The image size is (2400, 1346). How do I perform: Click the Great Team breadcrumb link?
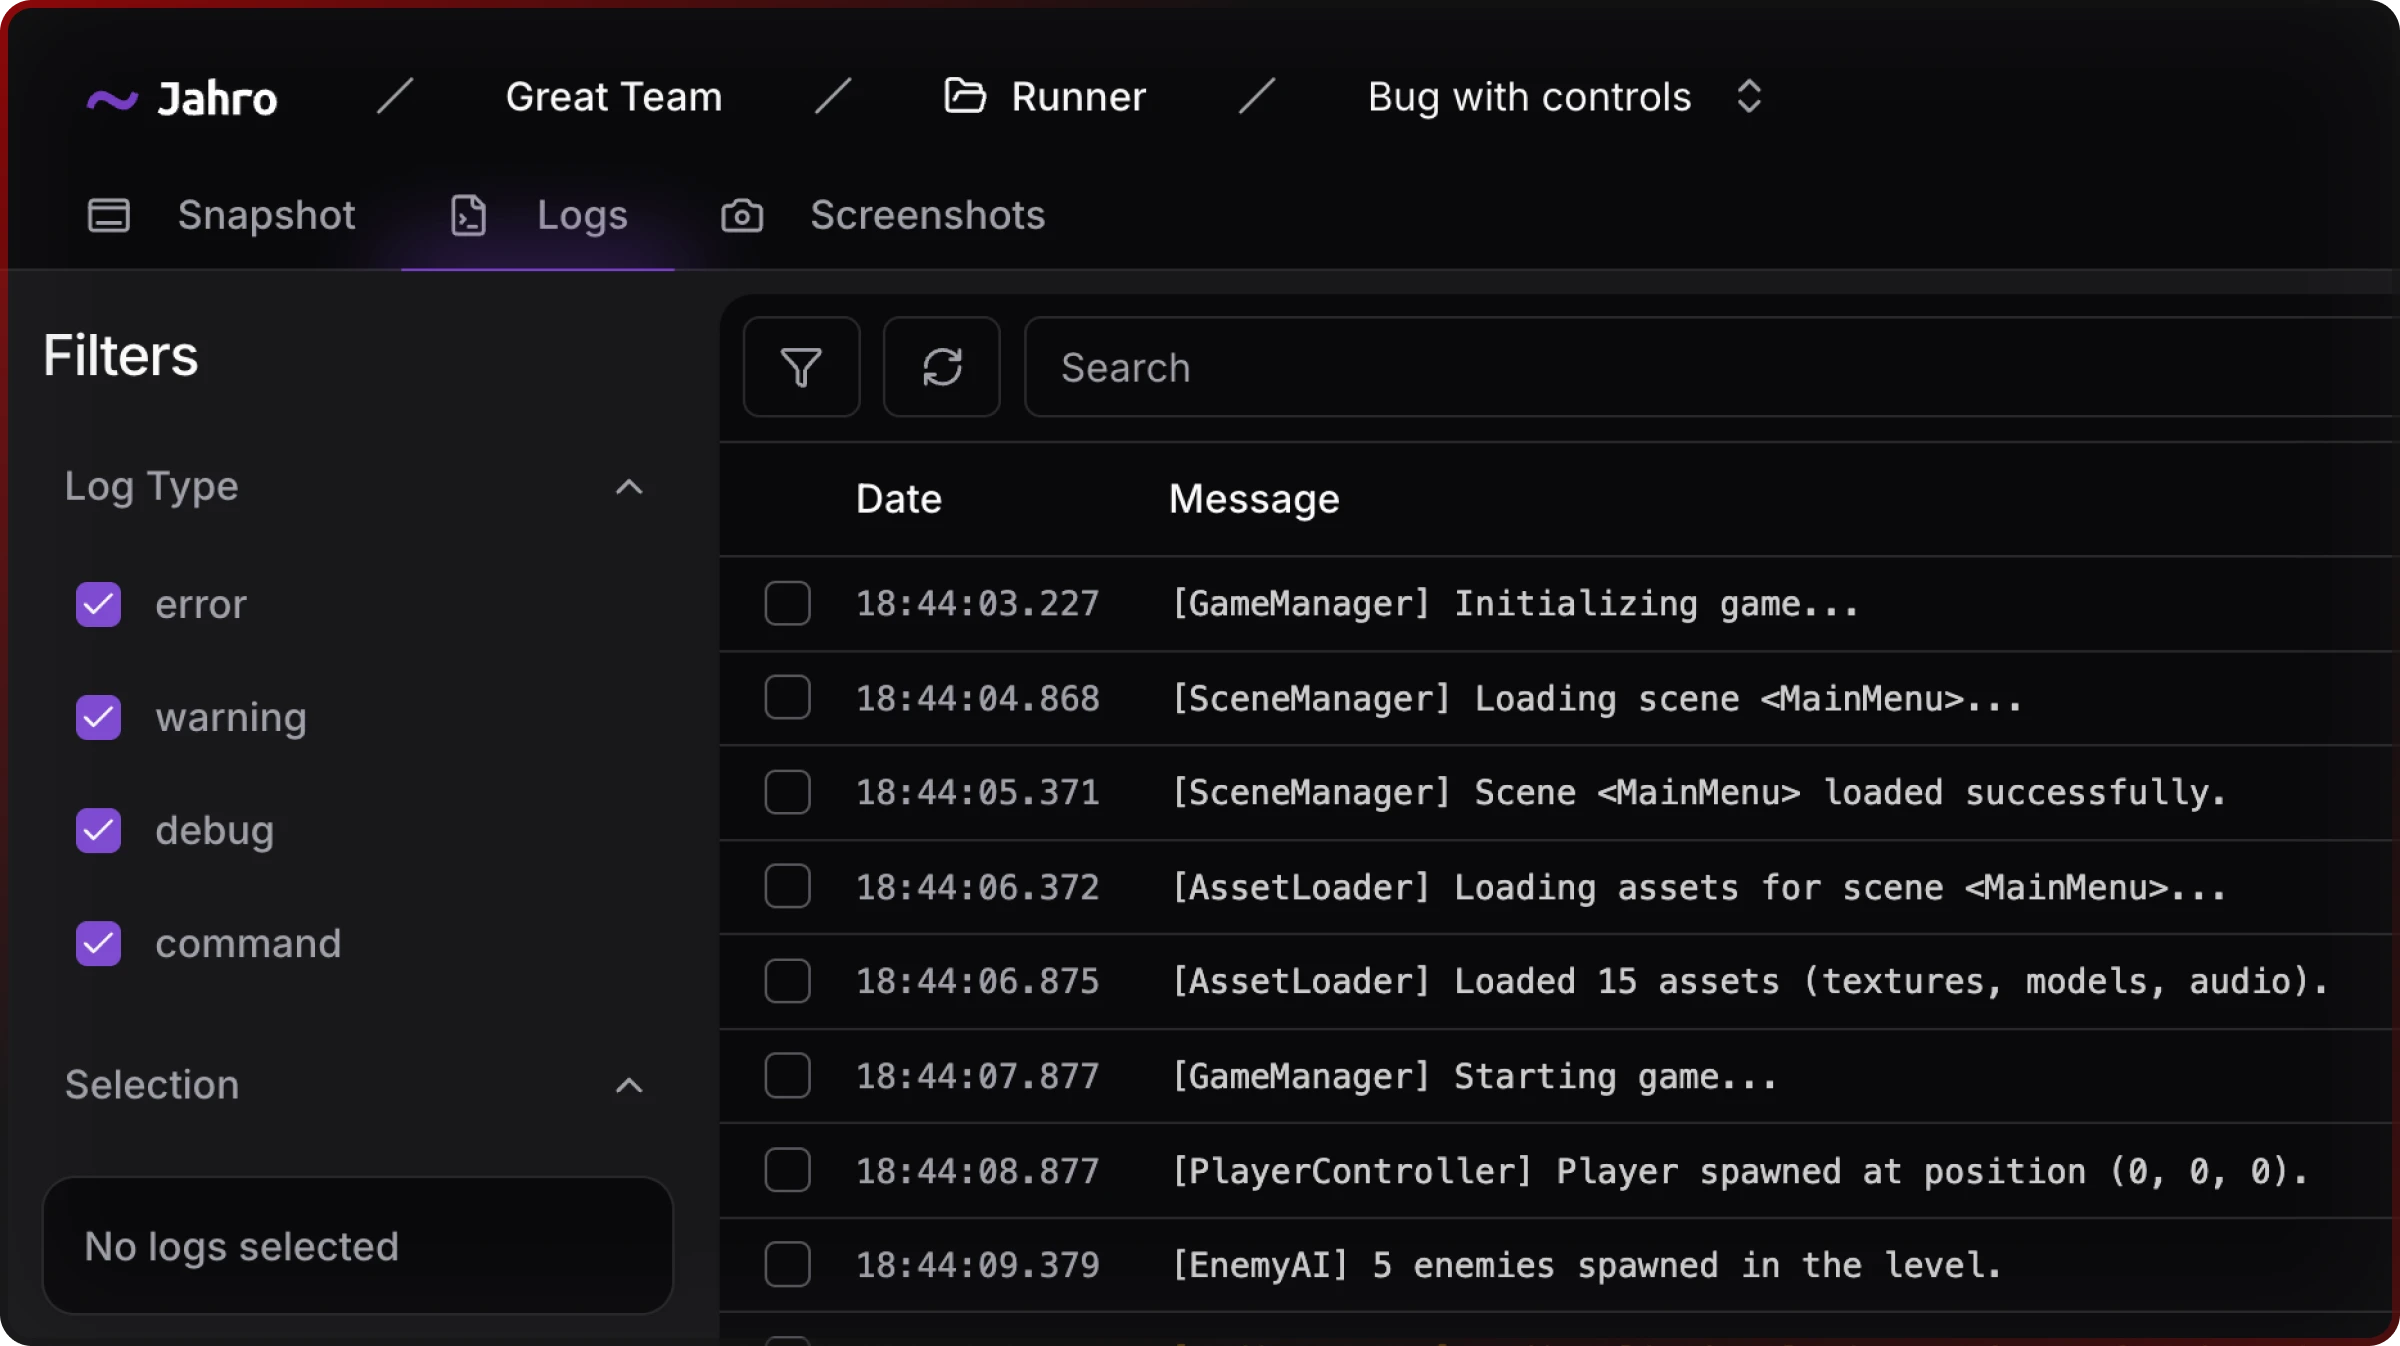tap(613, 96)
